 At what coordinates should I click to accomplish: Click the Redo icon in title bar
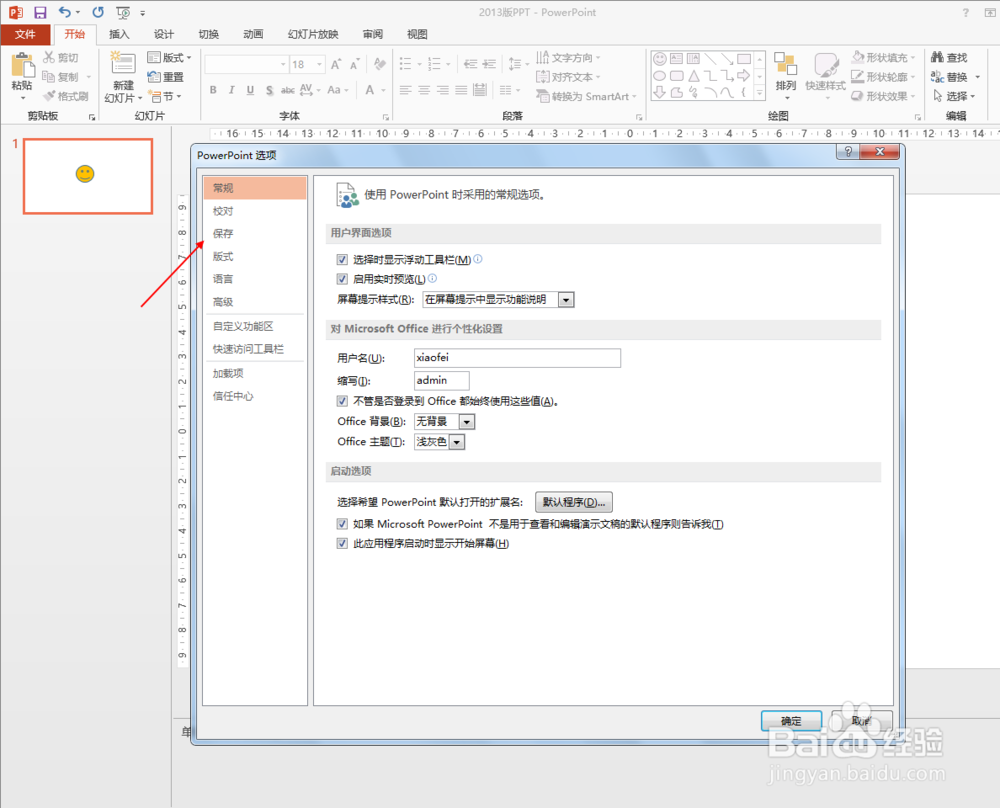[x=98, y=12]
